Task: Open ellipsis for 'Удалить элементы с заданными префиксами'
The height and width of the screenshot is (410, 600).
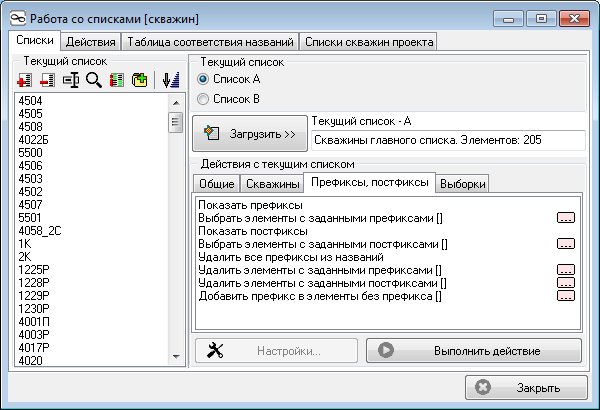Action: pyautogui.click(x=566, y=270)
